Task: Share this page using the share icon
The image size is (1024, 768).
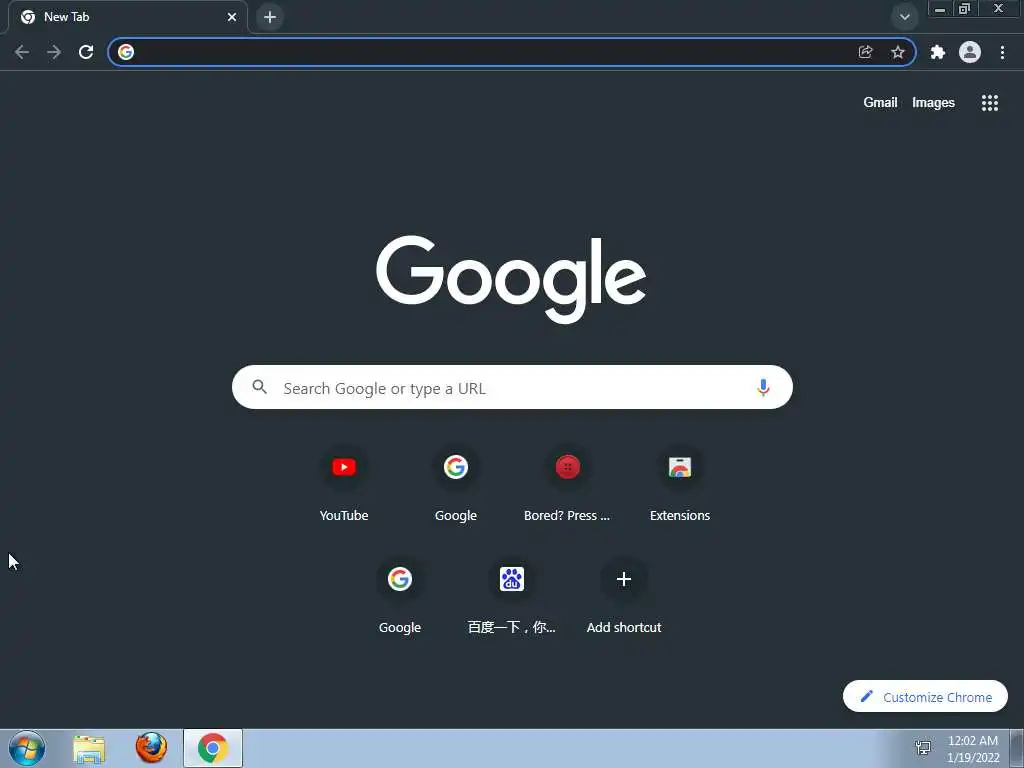Action: (865, 52)
